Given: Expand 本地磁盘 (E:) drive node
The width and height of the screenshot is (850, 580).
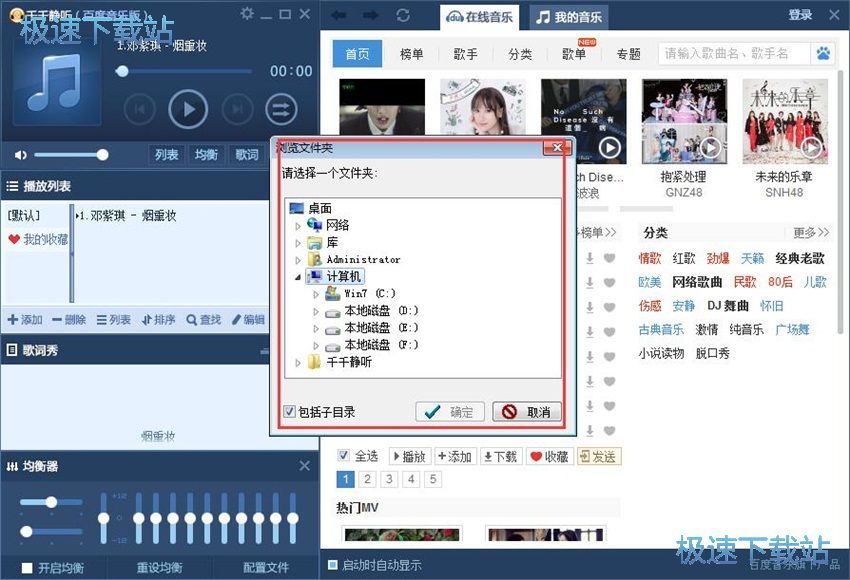Looking at the screenshot, I should coord(316,328).
